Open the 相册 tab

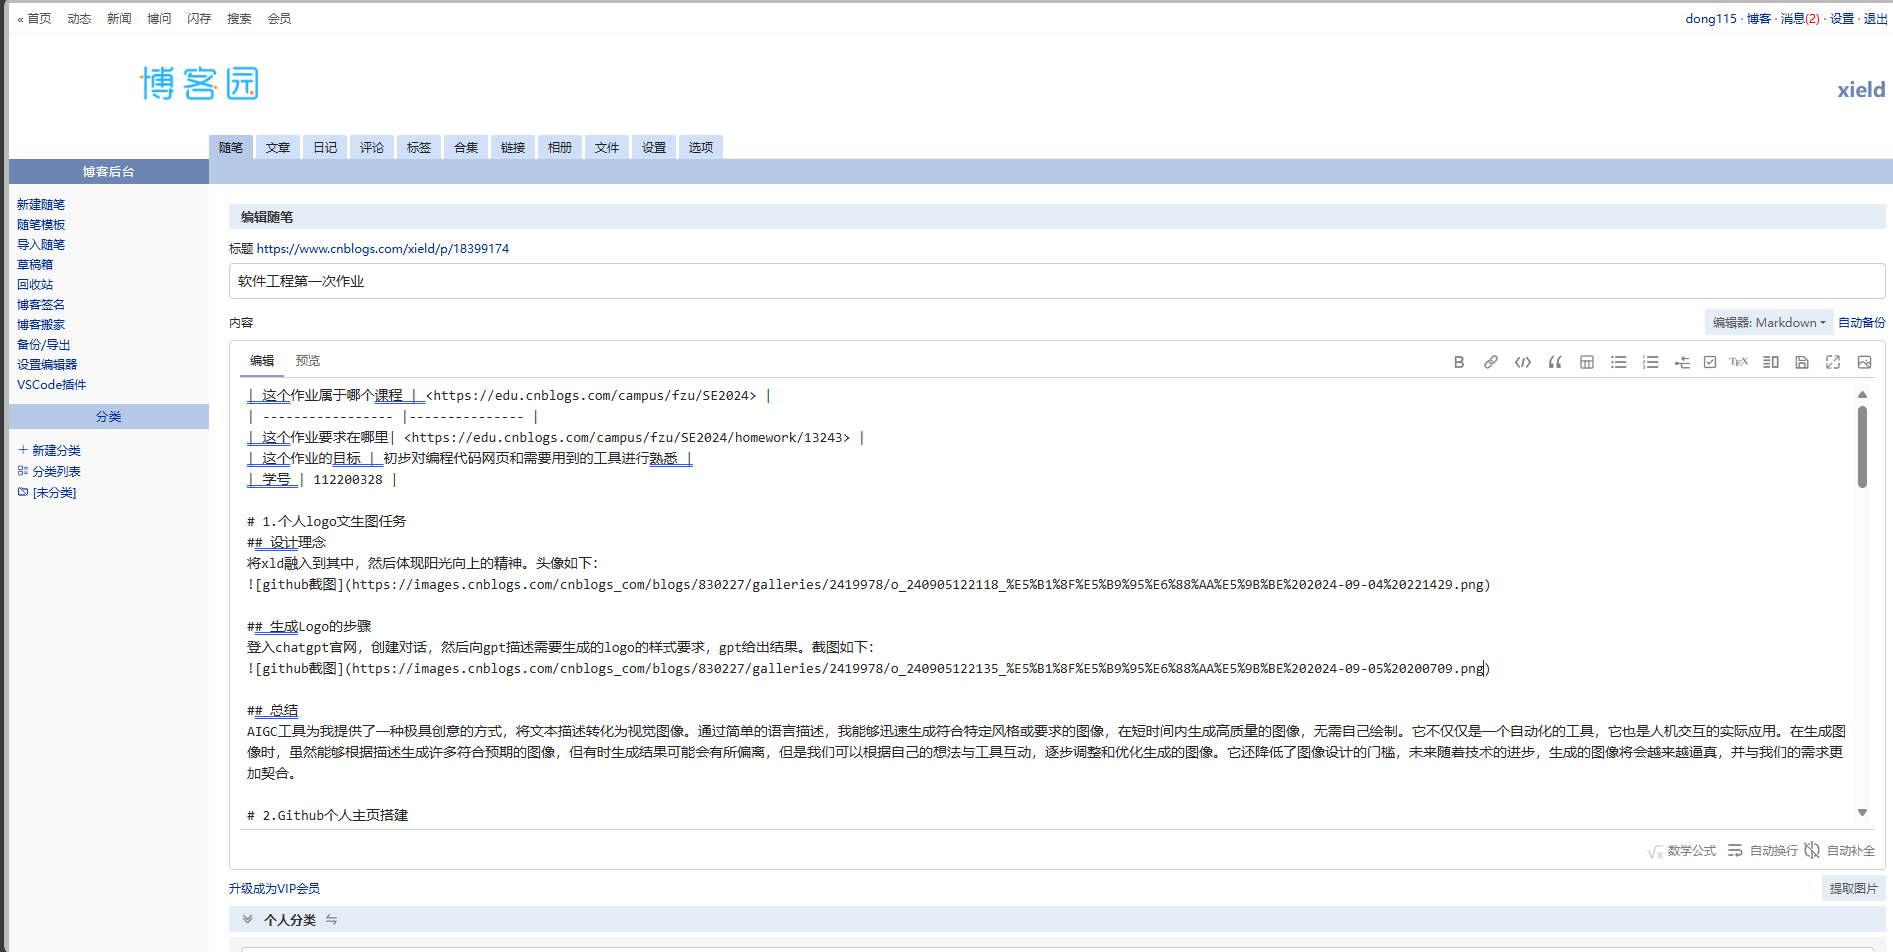560,147
